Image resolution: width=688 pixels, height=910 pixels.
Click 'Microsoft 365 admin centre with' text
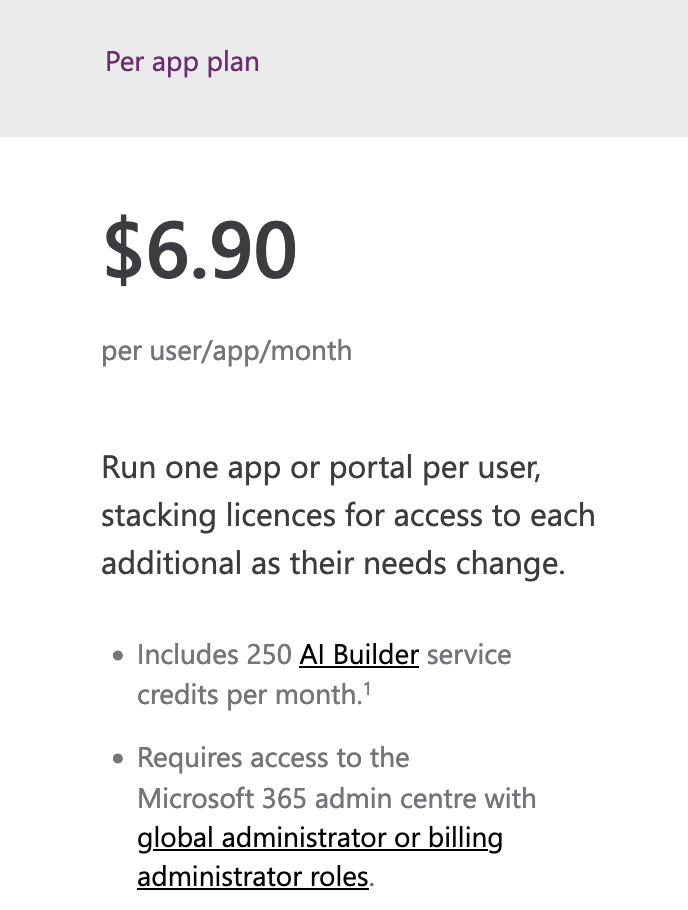coord(337,799)
